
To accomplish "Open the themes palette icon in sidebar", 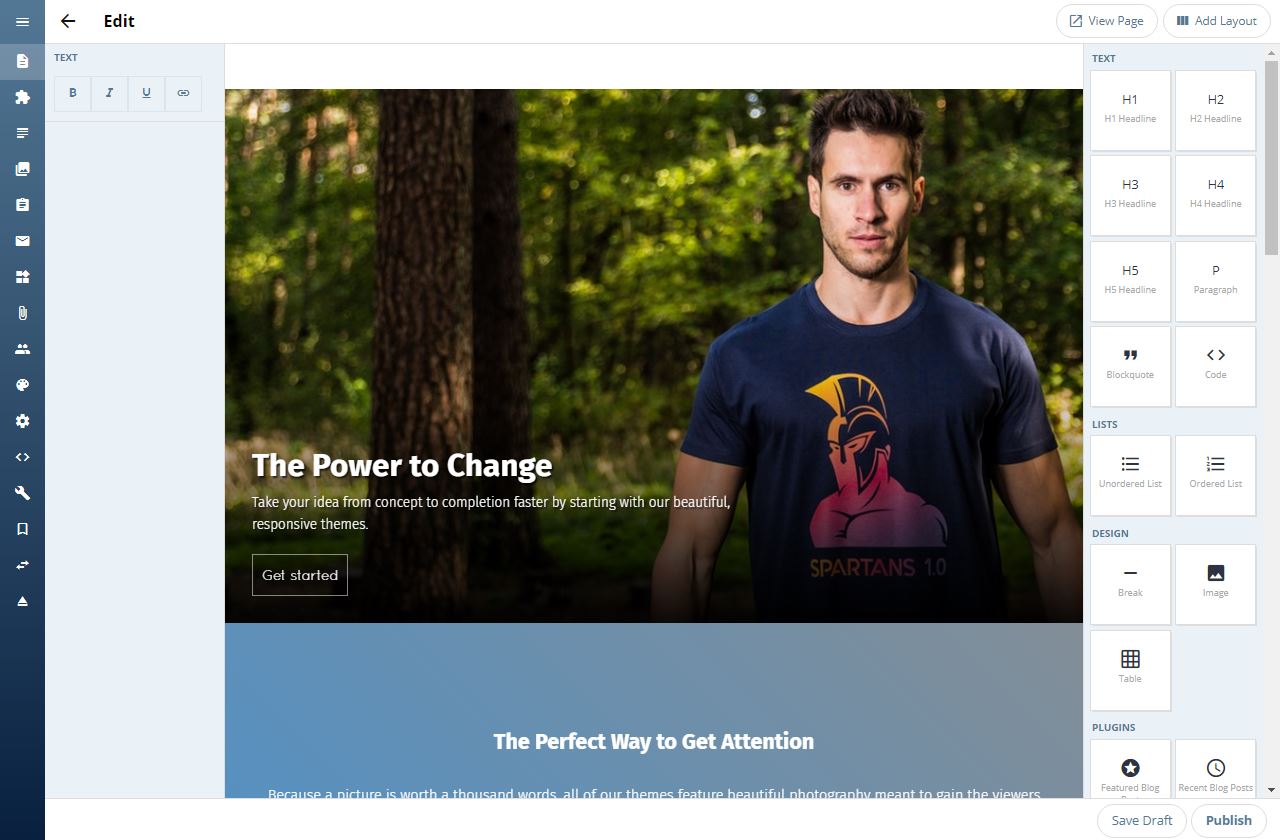I will pyautogui.click(x=22, y=385).
